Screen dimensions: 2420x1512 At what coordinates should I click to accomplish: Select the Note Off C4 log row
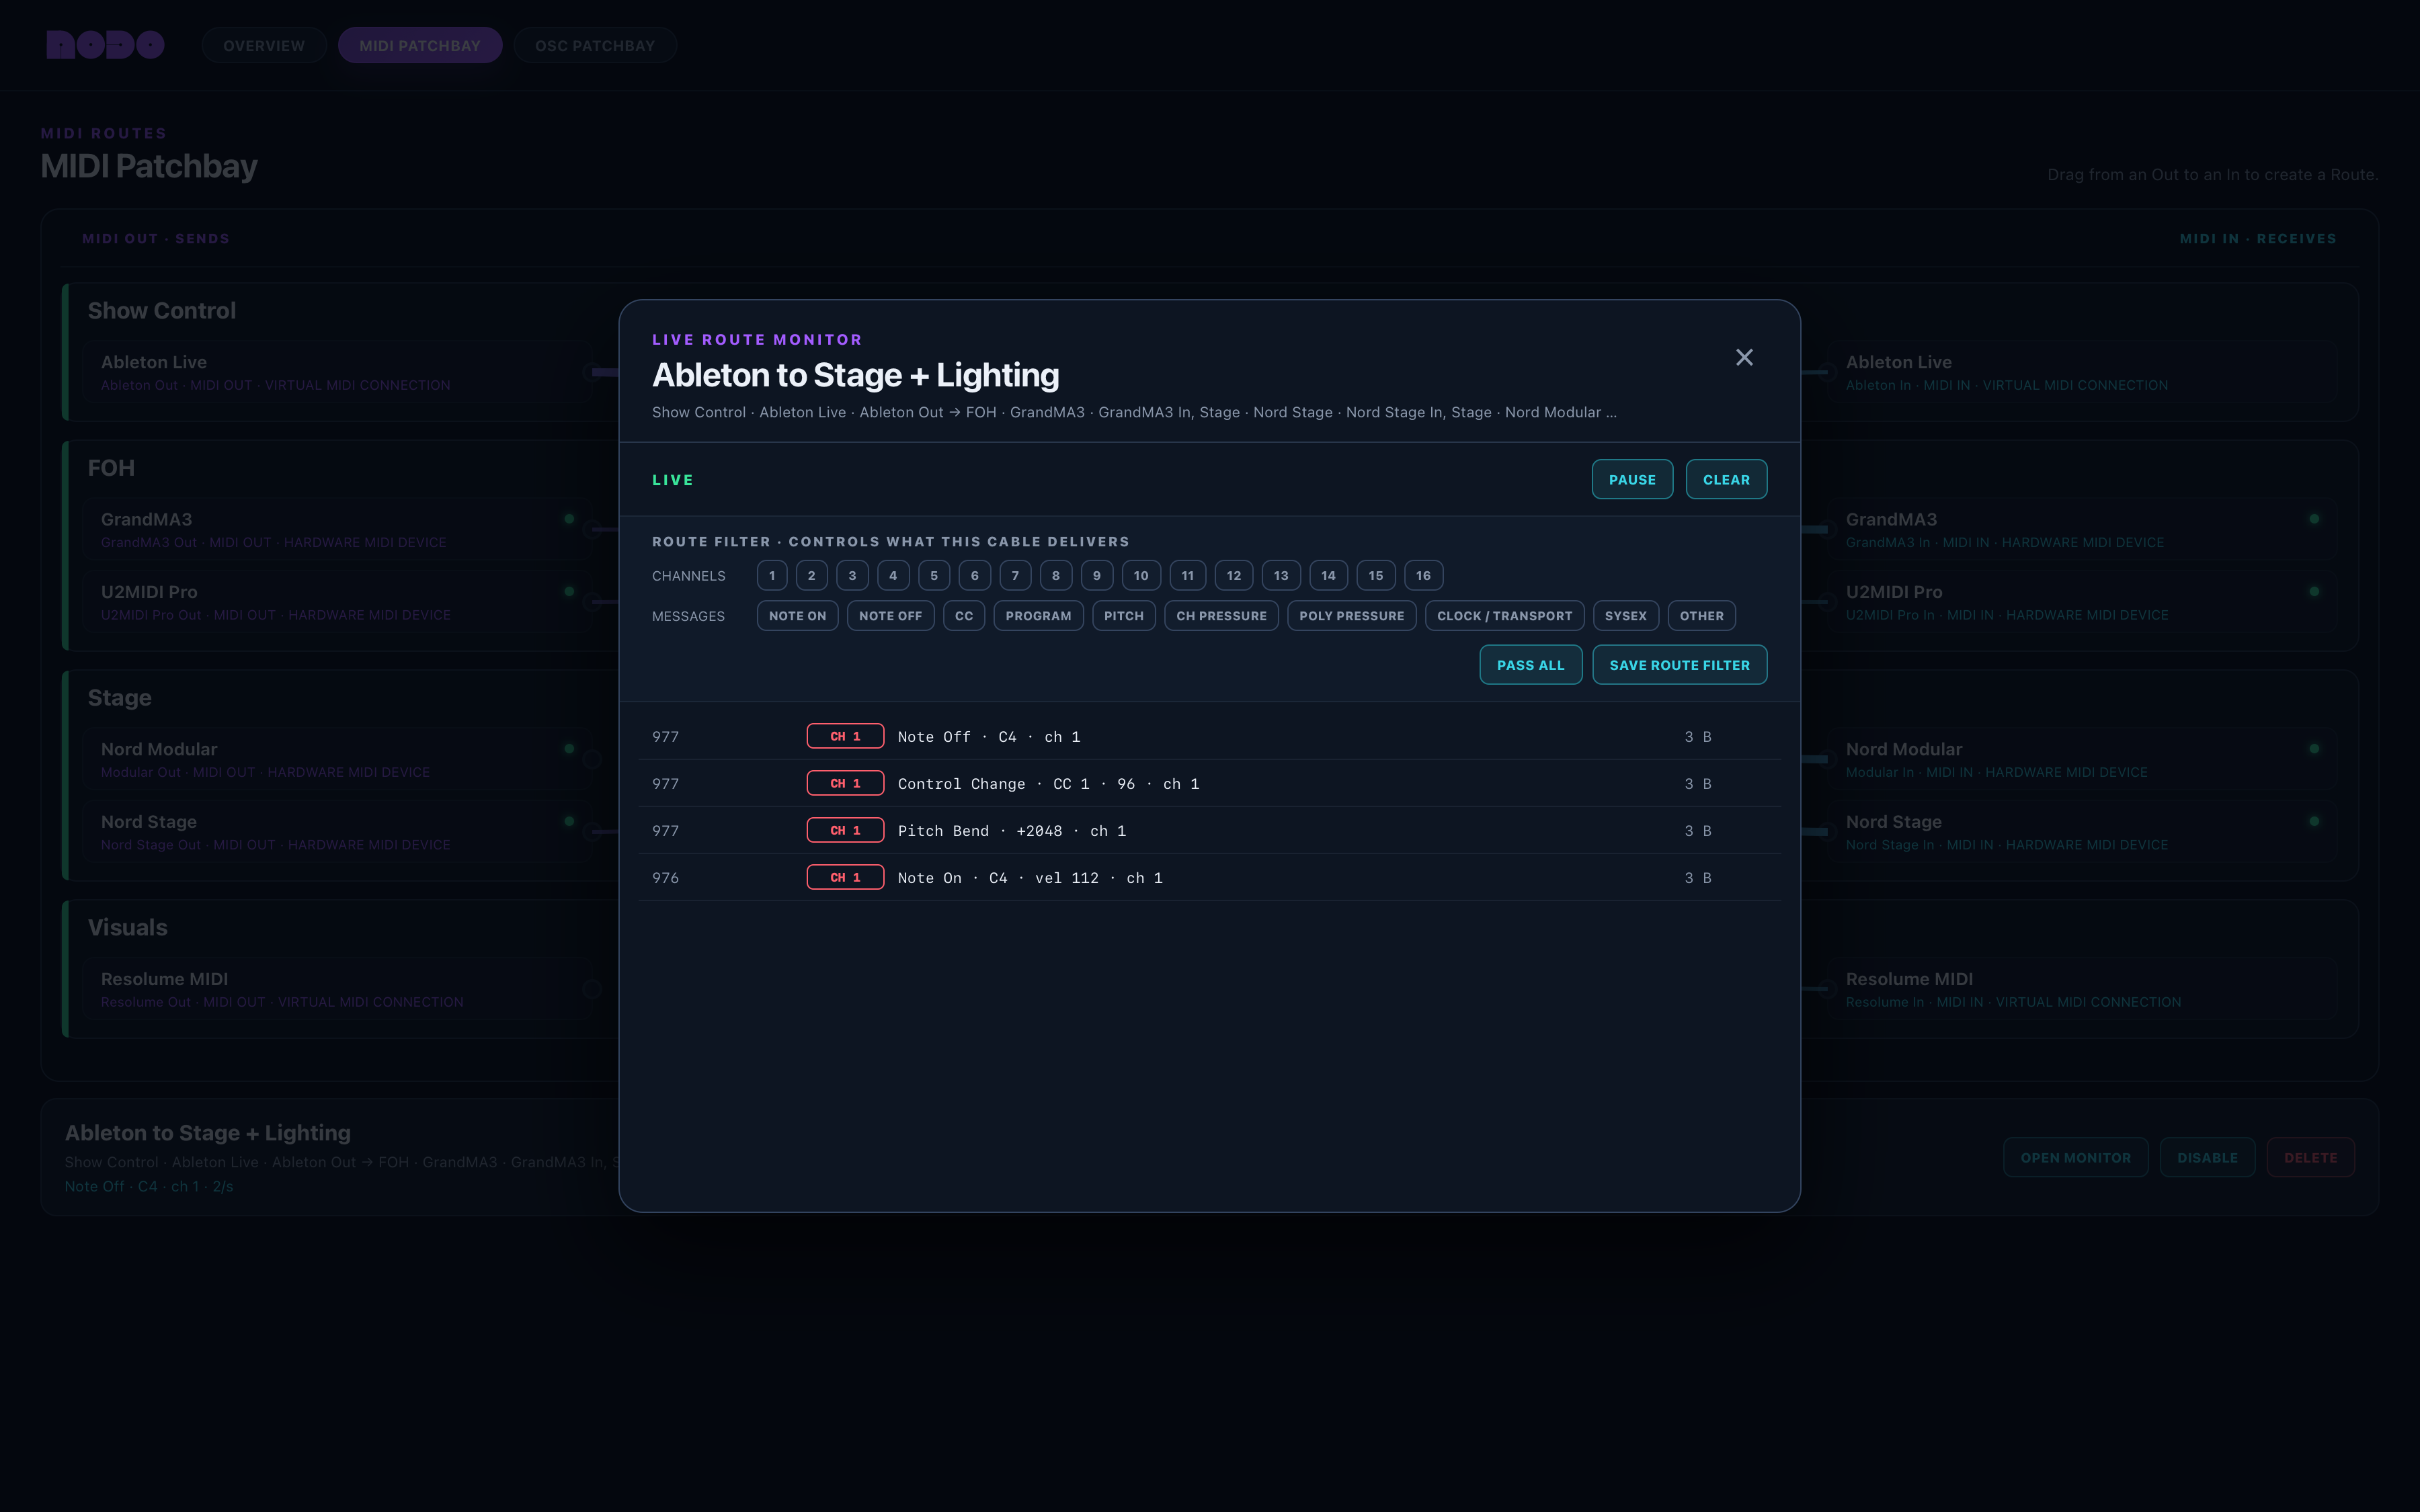click(x=1209, y=736)
